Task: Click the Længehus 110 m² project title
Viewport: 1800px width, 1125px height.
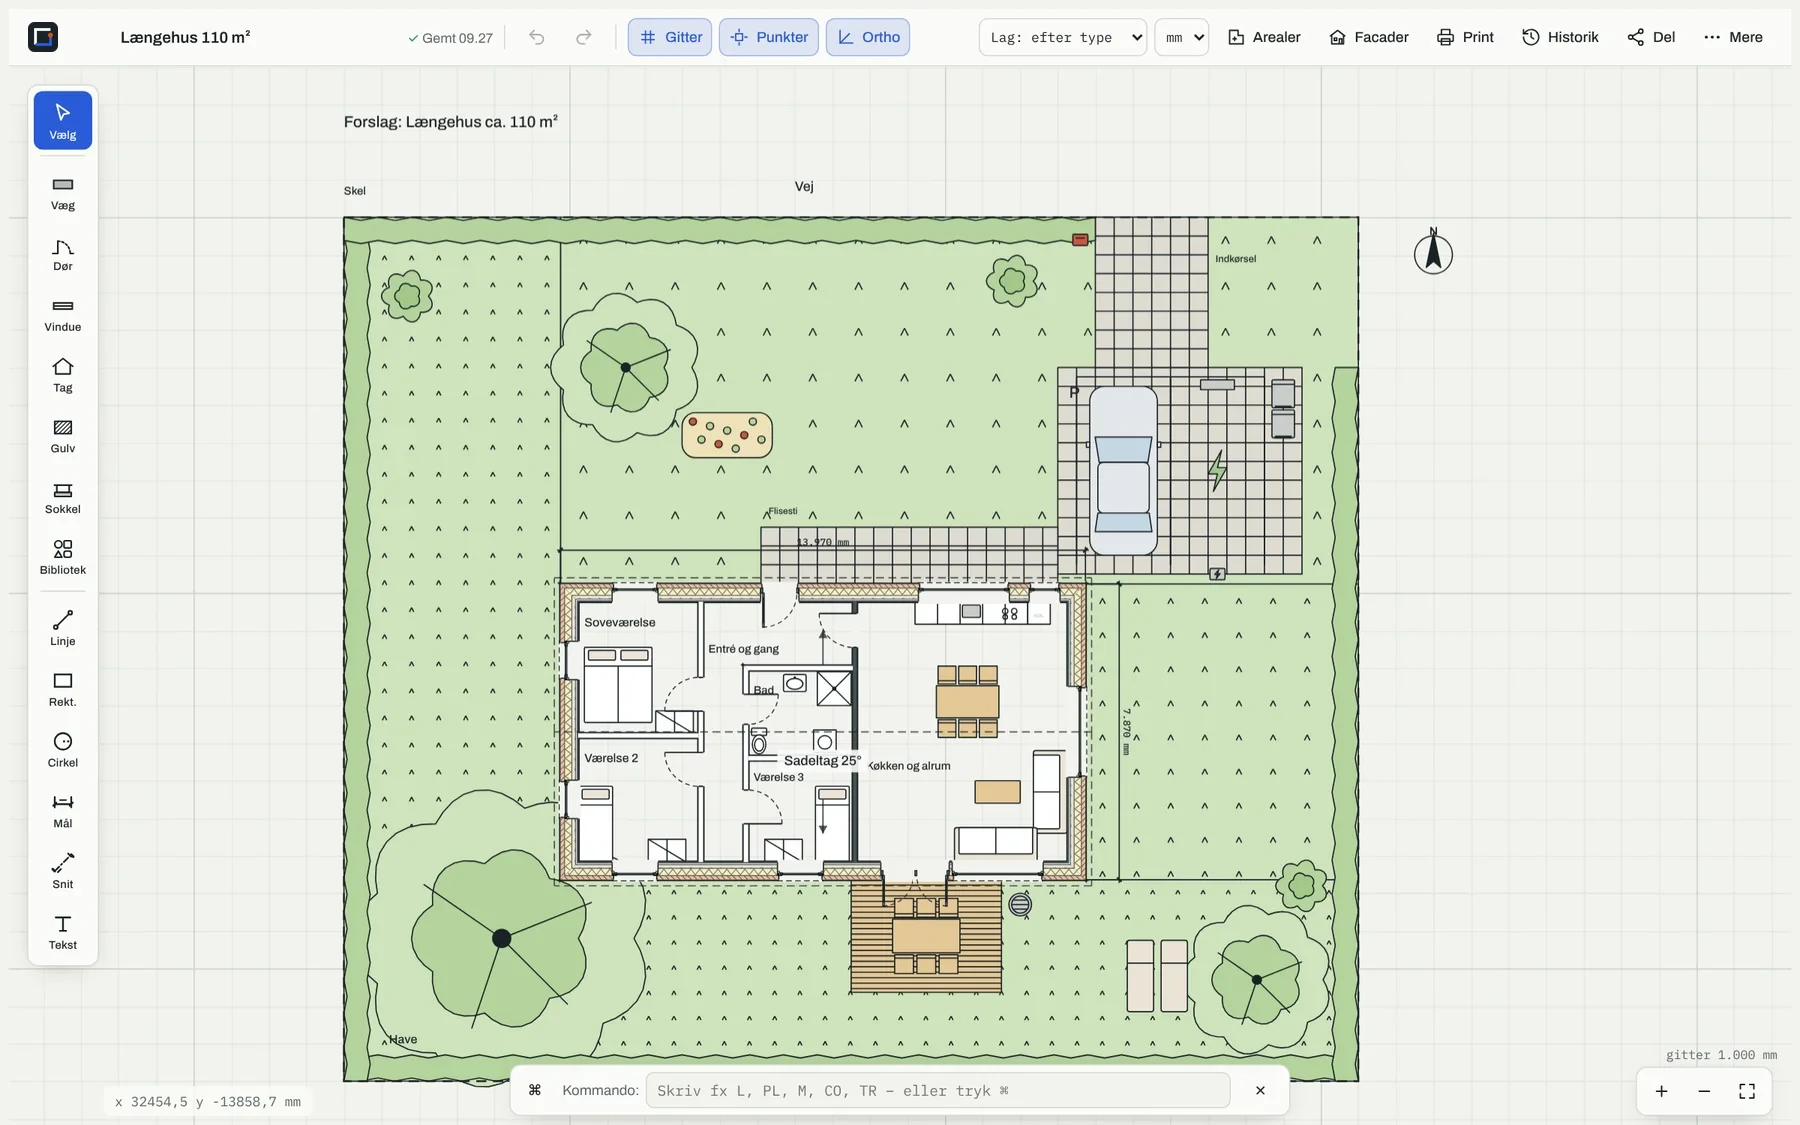Action: [185, 37]
